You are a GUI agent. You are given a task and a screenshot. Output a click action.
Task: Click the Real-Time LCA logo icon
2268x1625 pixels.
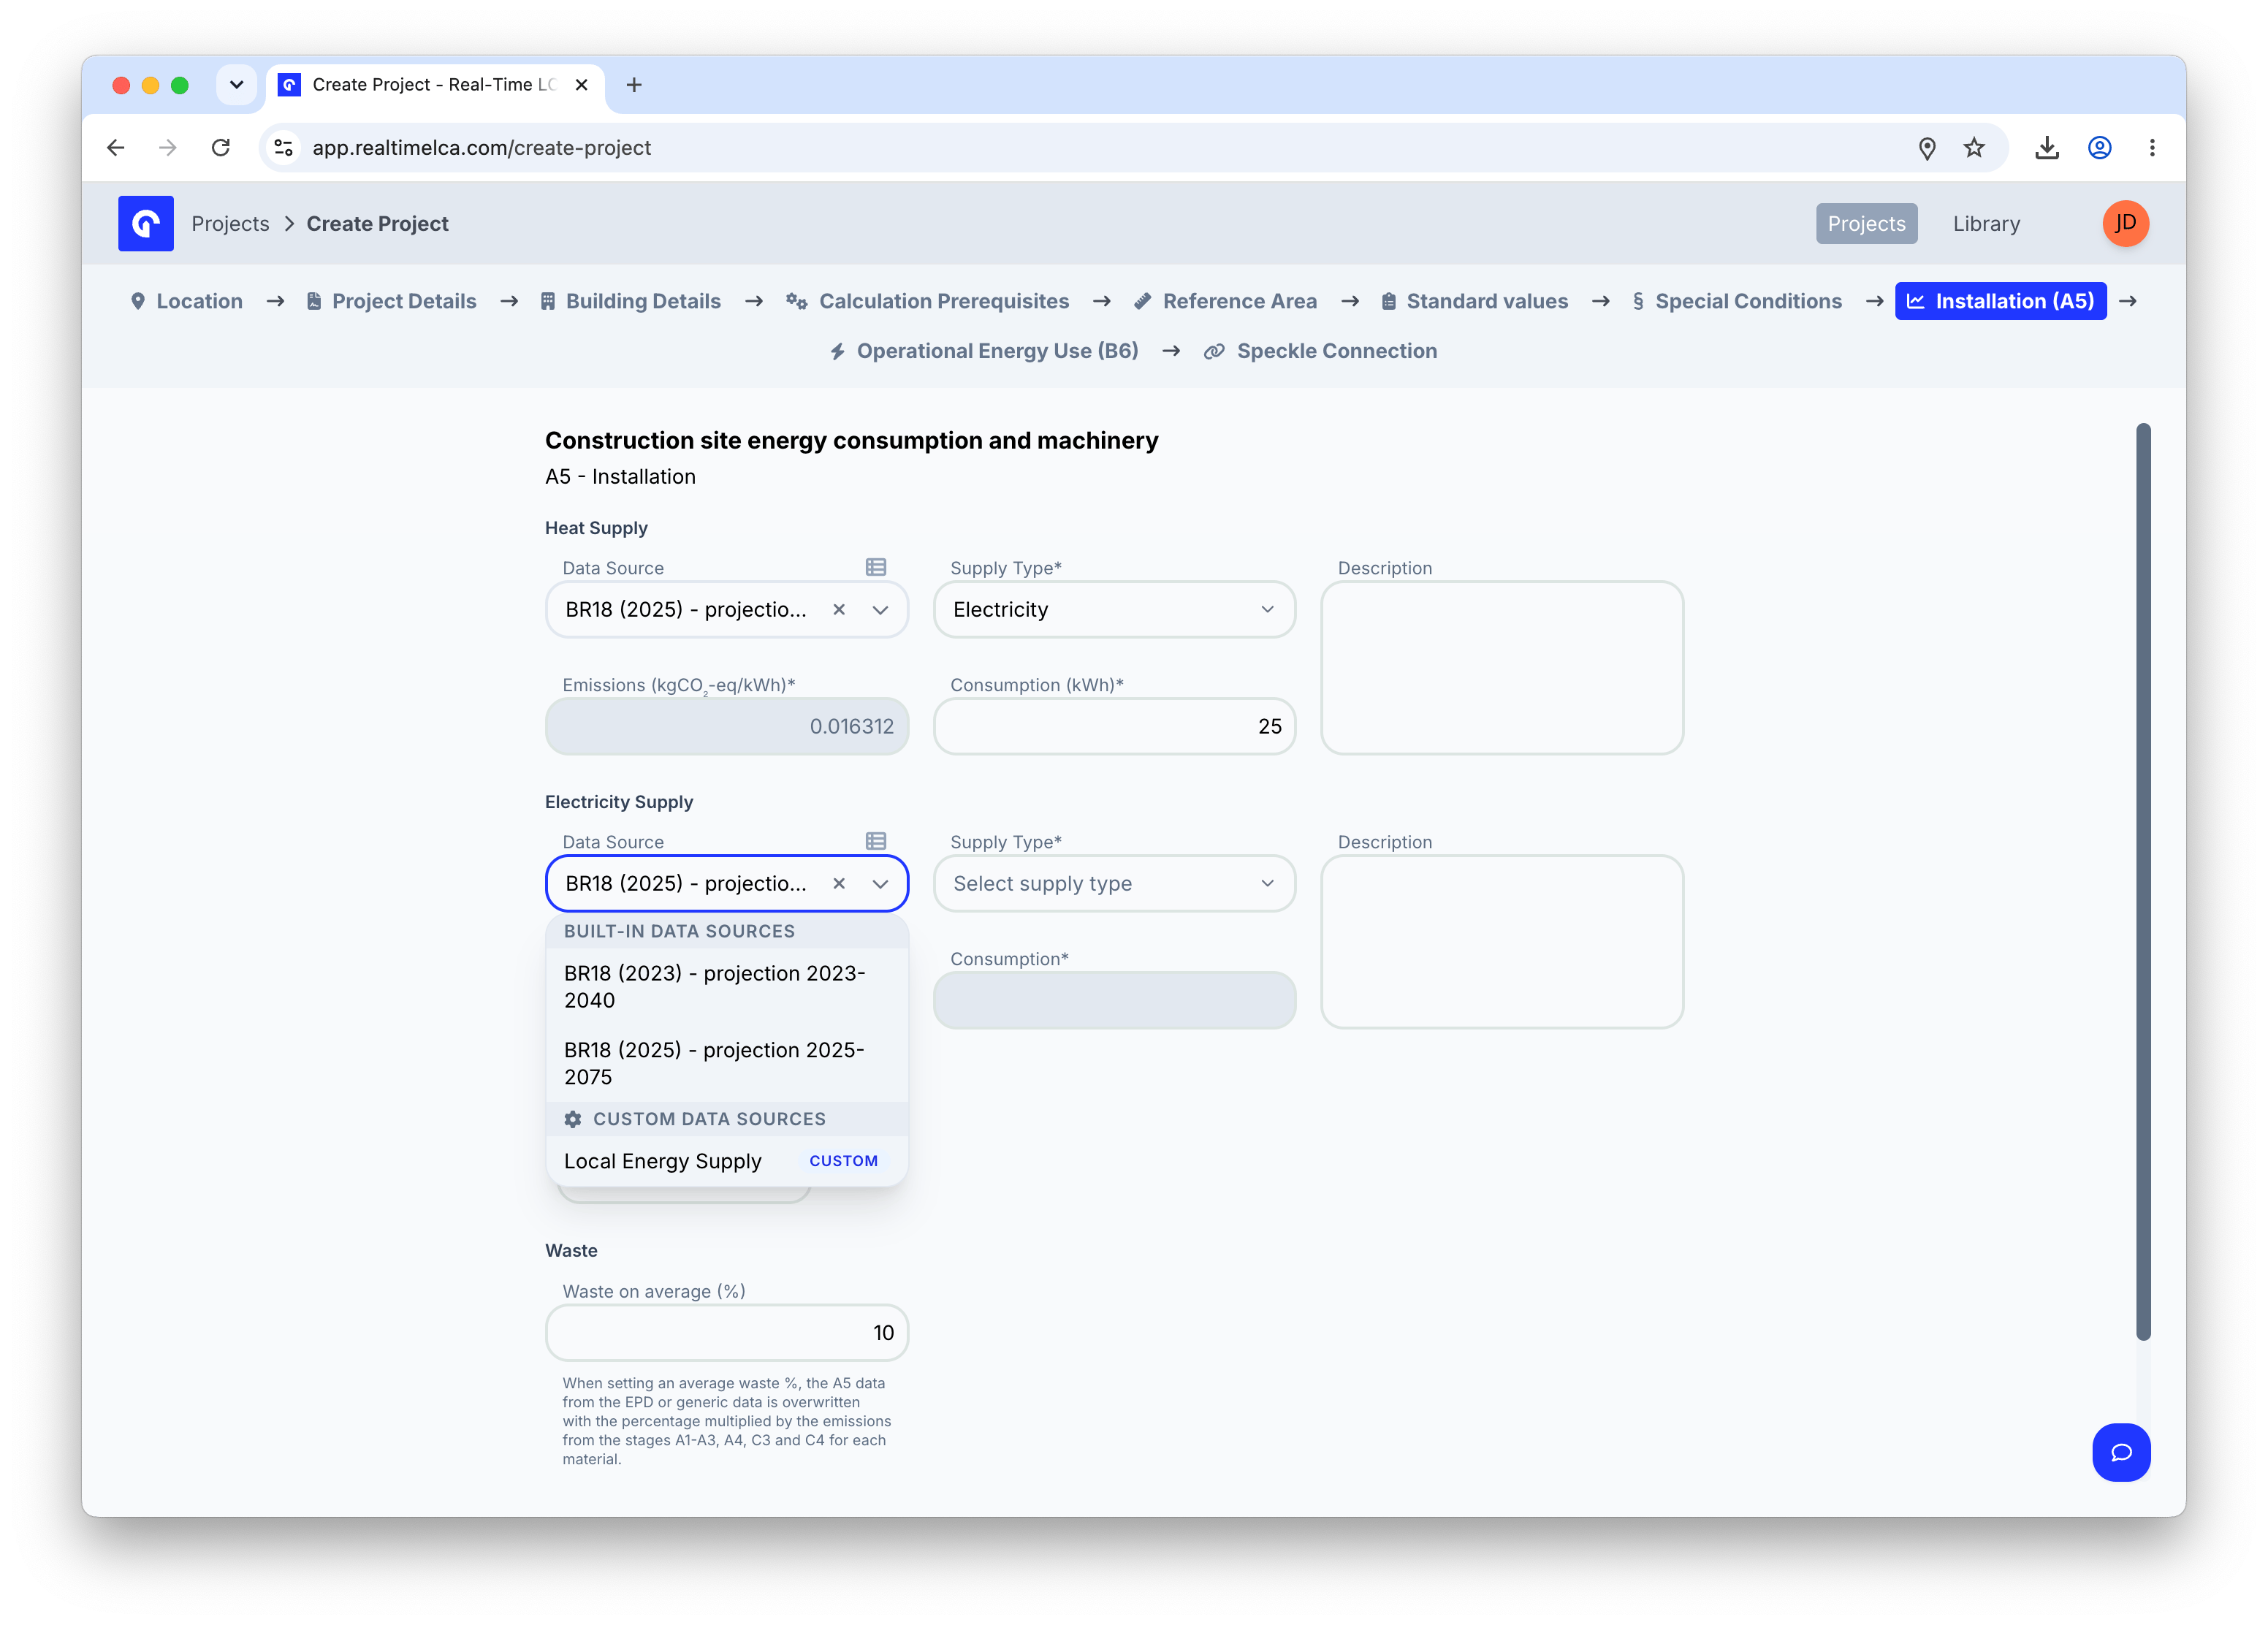point(145,223)
